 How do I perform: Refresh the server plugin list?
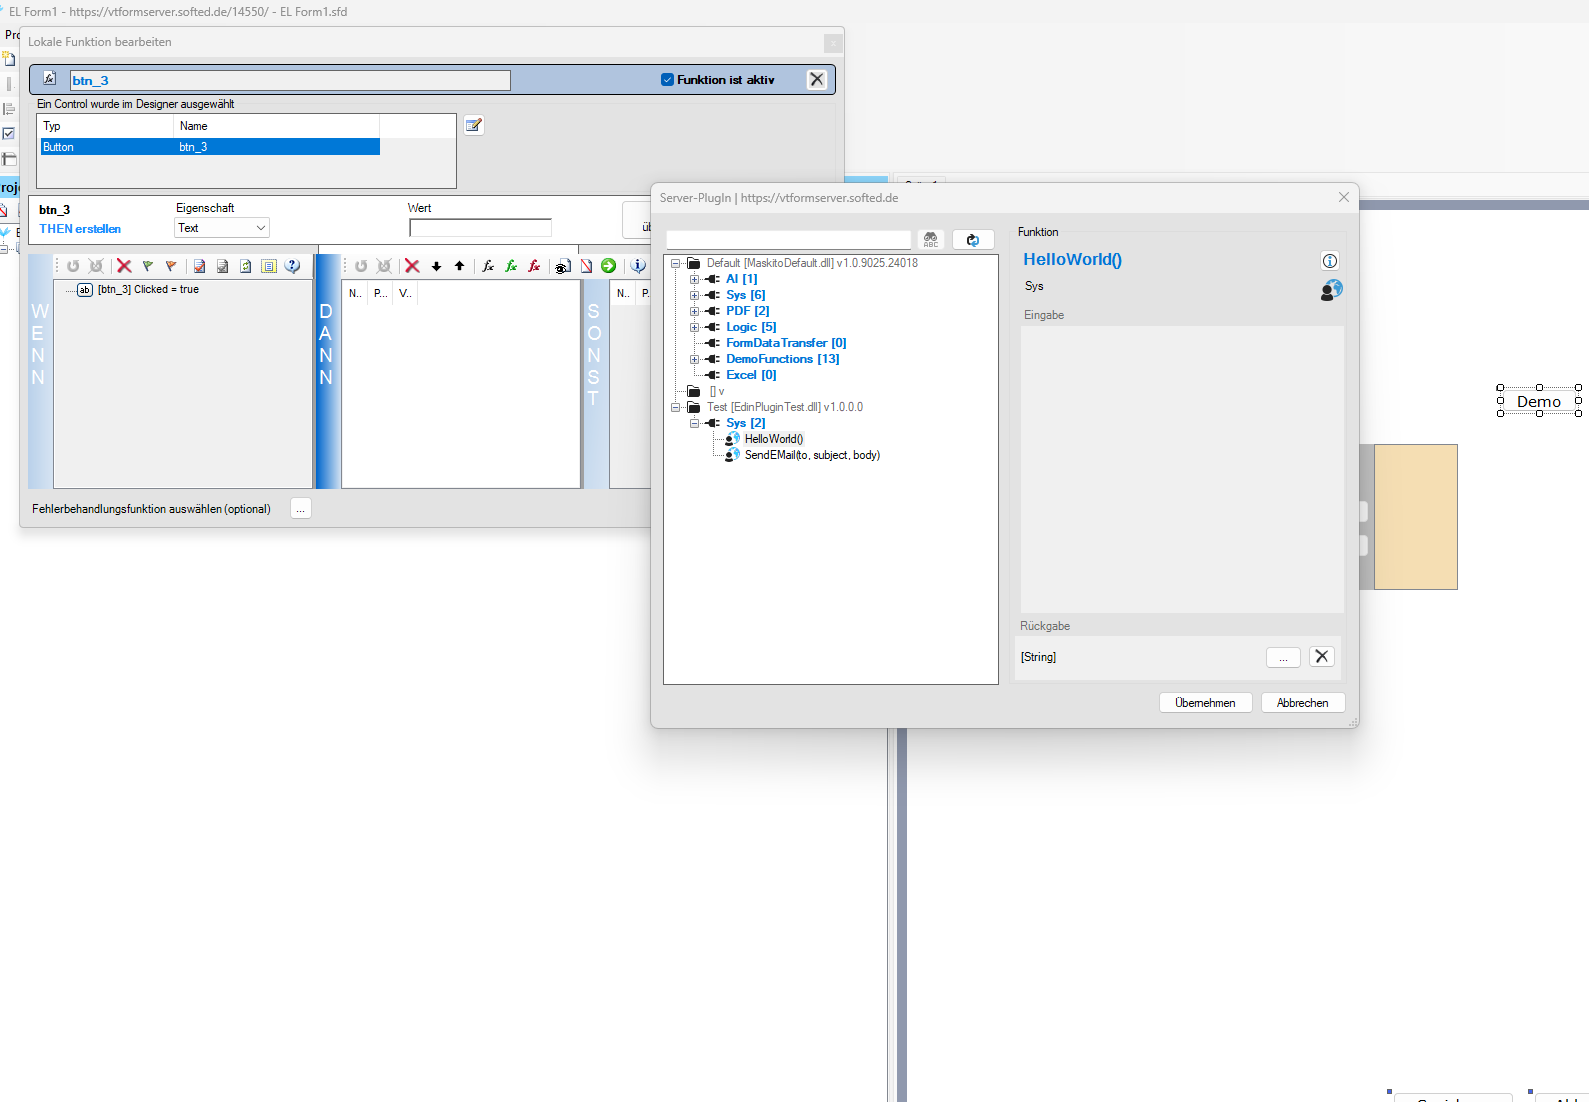point(973,240)
